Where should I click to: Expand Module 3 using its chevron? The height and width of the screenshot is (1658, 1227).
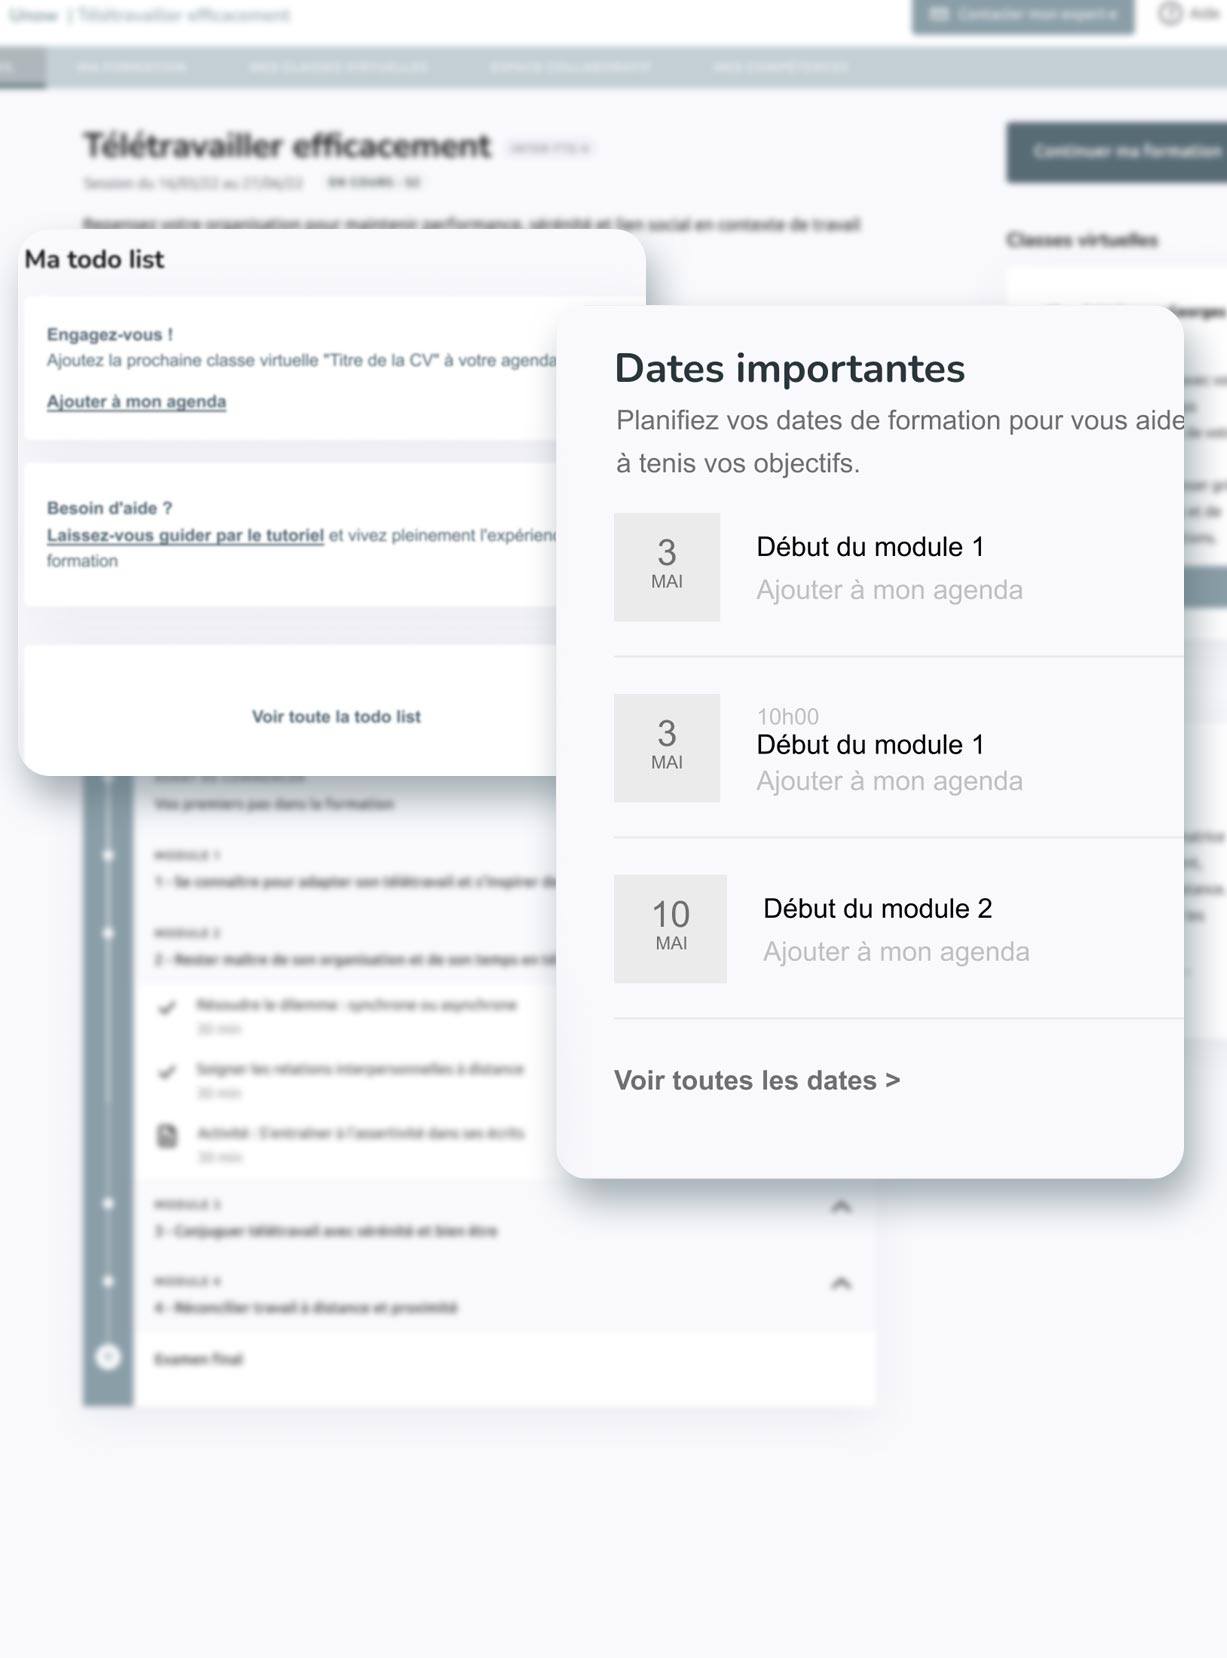[841, 1207]
